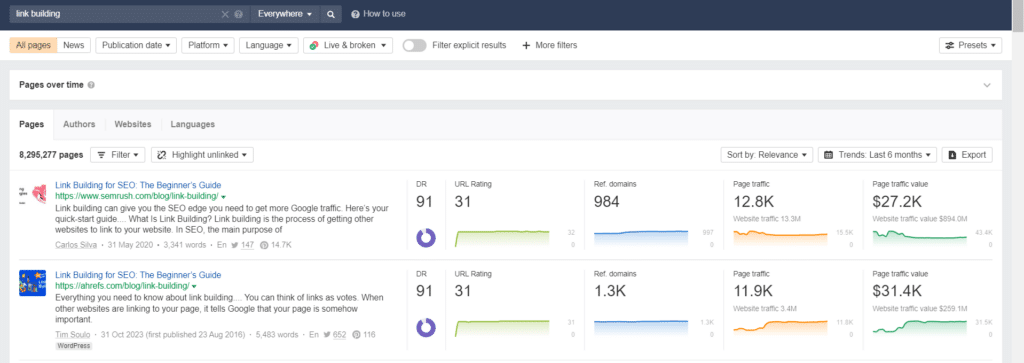Open the How to use help link
The height and width of the screenshot is (363, 1024).
(379, 14)
